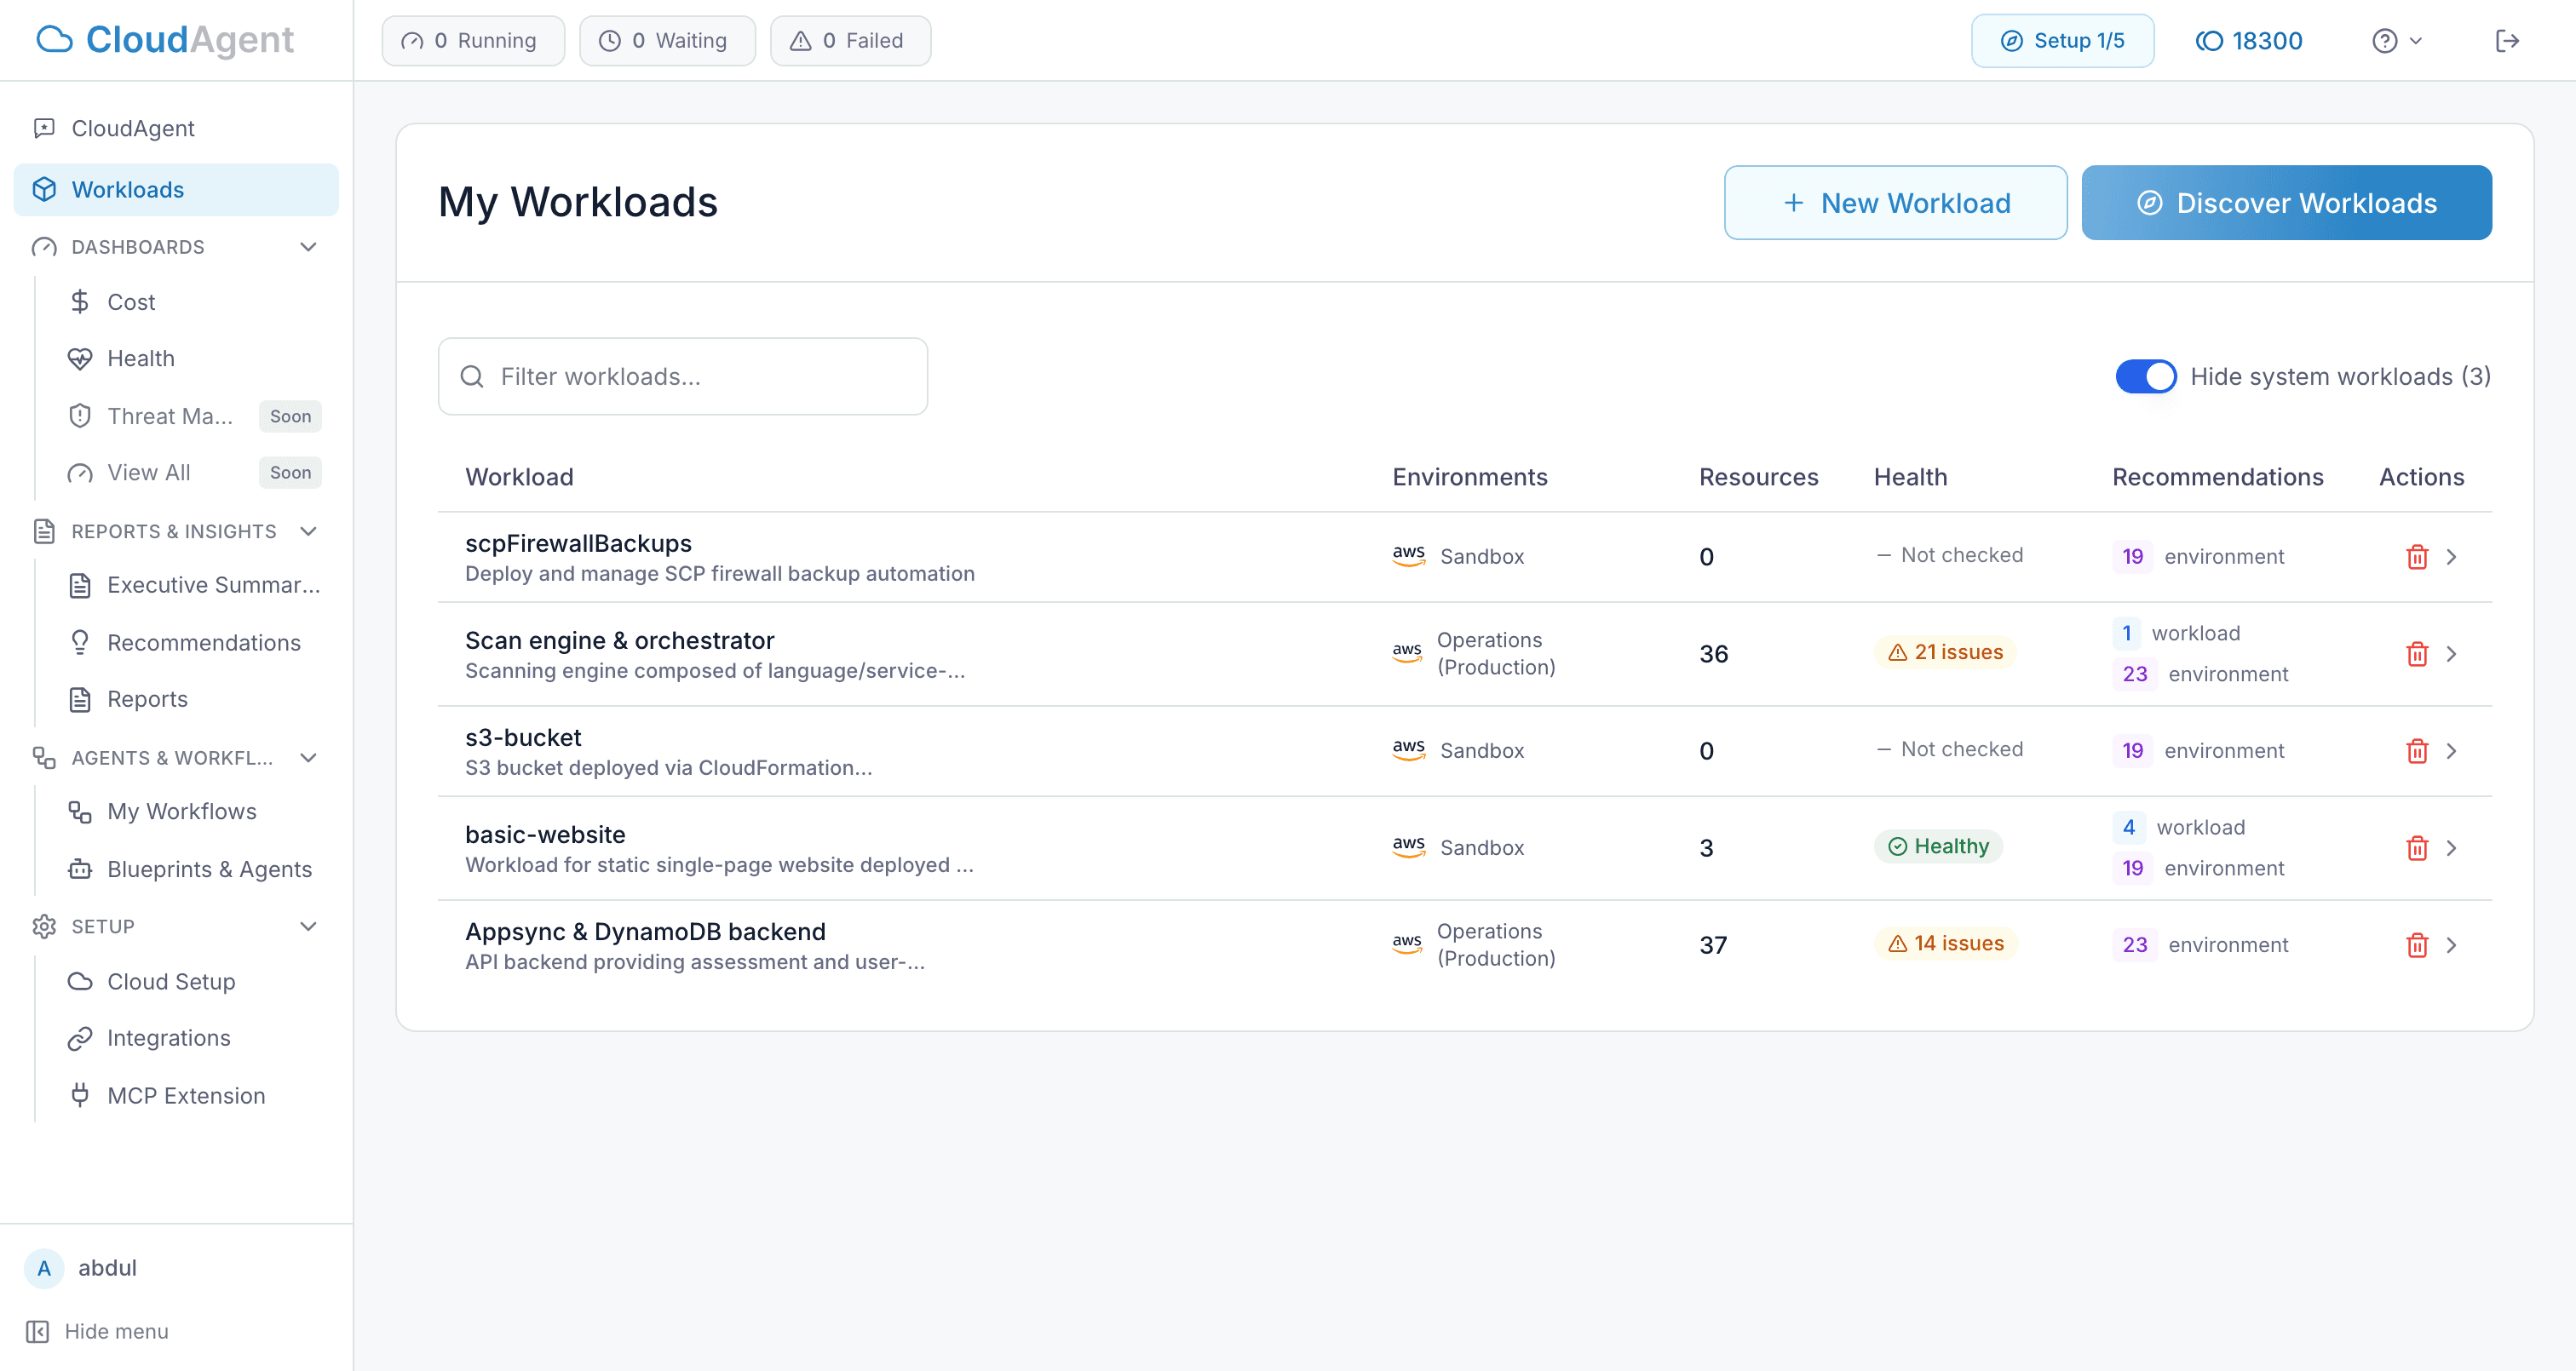2576x1371 pixels.
Task: Open the Setup 1/5 progress button
Action: click(x=2062, y=41)
